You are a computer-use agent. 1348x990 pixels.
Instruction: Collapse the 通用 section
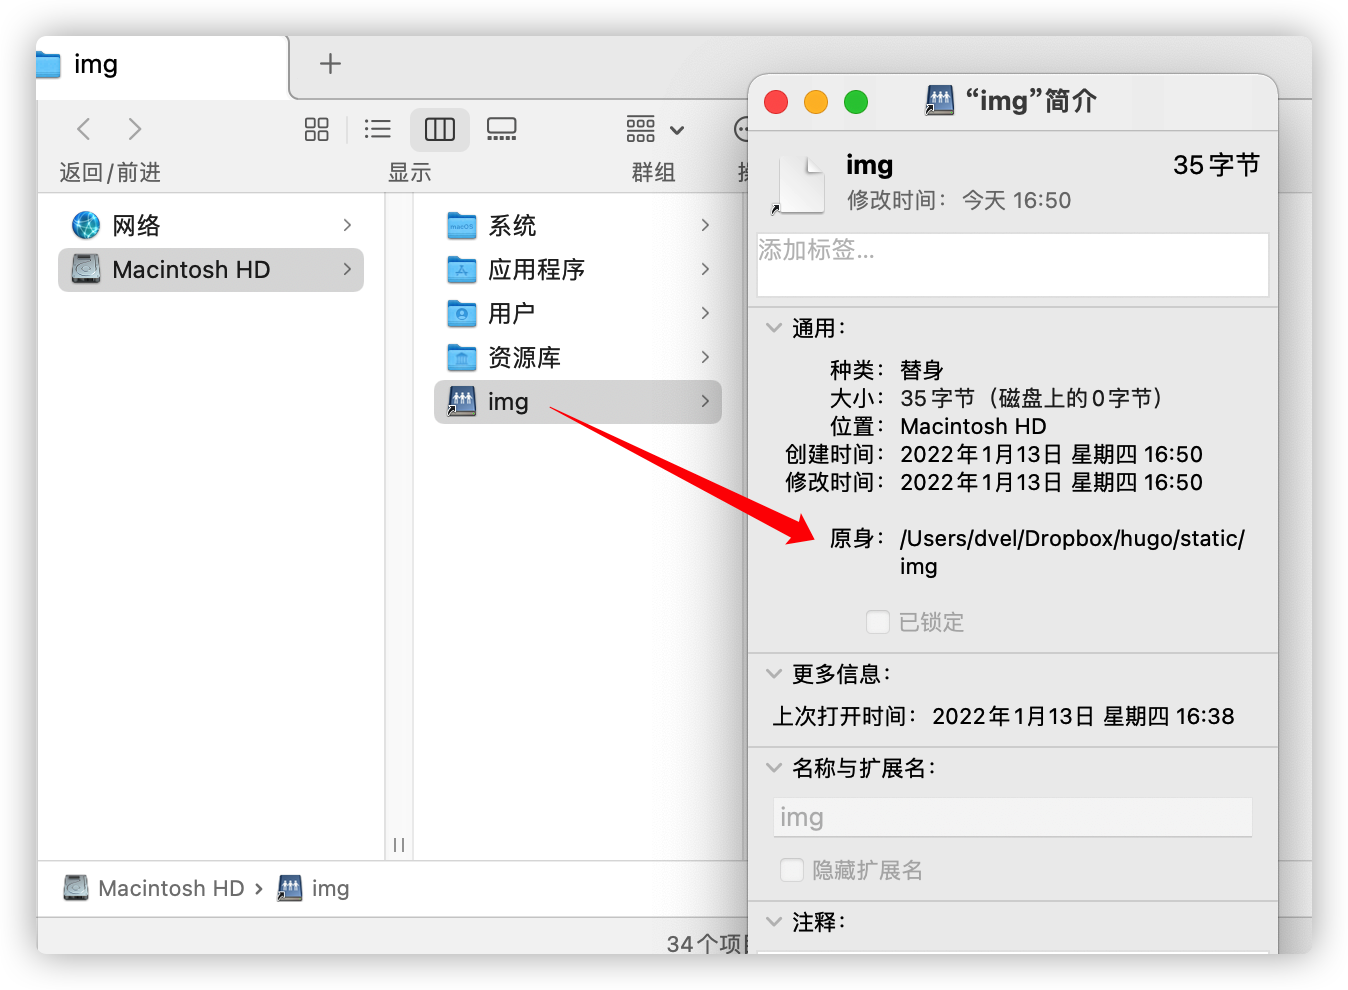(773, 328)
